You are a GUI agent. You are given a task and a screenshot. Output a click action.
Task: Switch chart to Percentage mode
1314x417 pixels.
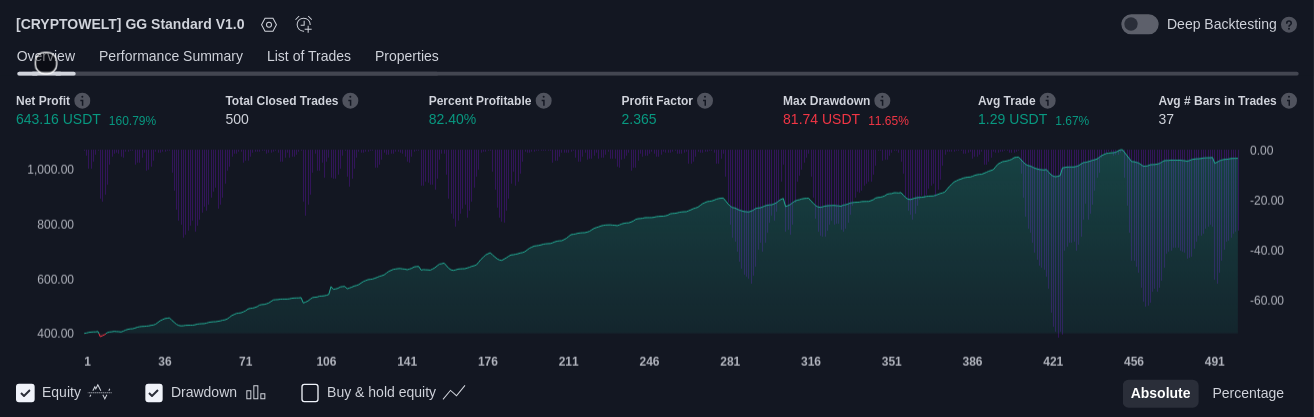pyautogui.click(x=1248, y=393)
